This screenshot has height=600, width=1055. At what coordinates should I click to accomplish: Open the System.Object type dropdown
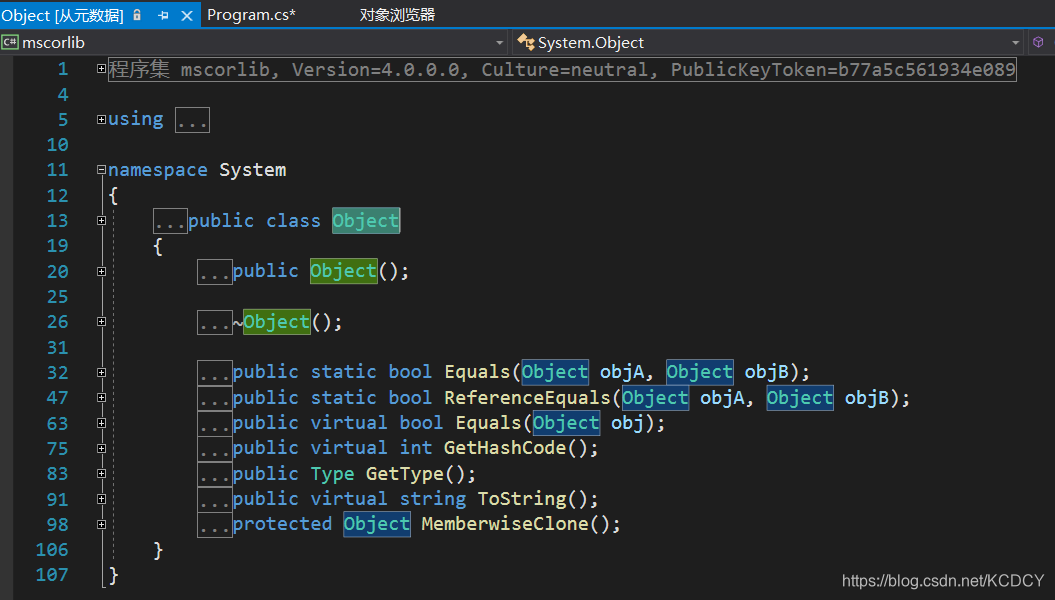point(1015,42)
